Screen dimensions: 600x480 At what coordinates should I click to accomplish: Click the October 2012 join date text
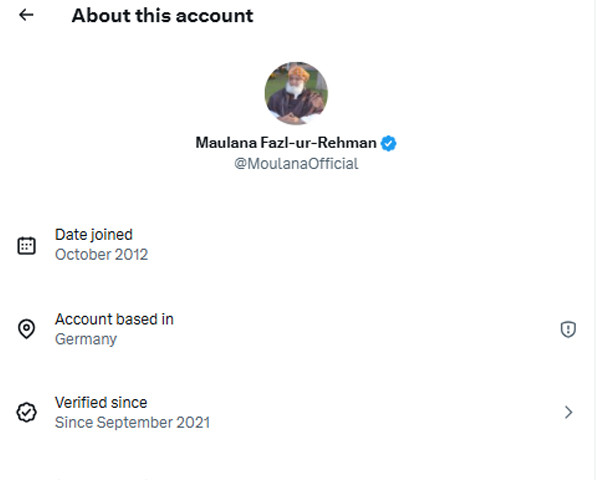(101, 255)
